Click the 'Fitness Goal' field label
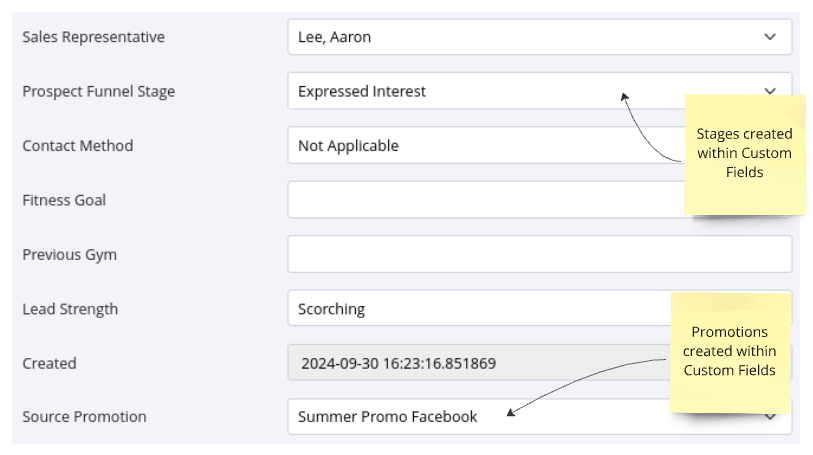Screen dimensions: 813x455 [x=64, y=200]
